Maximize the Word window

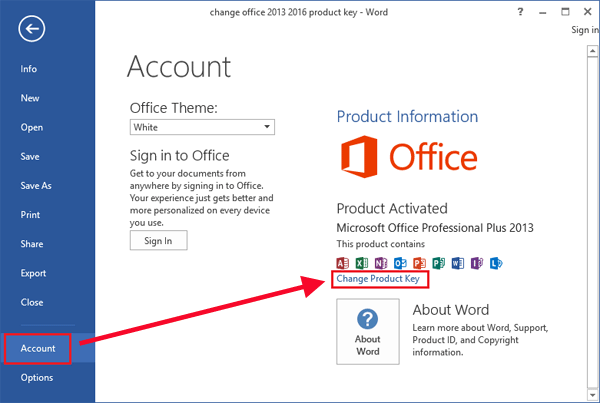pyautogui.click(x=565, y=12)
